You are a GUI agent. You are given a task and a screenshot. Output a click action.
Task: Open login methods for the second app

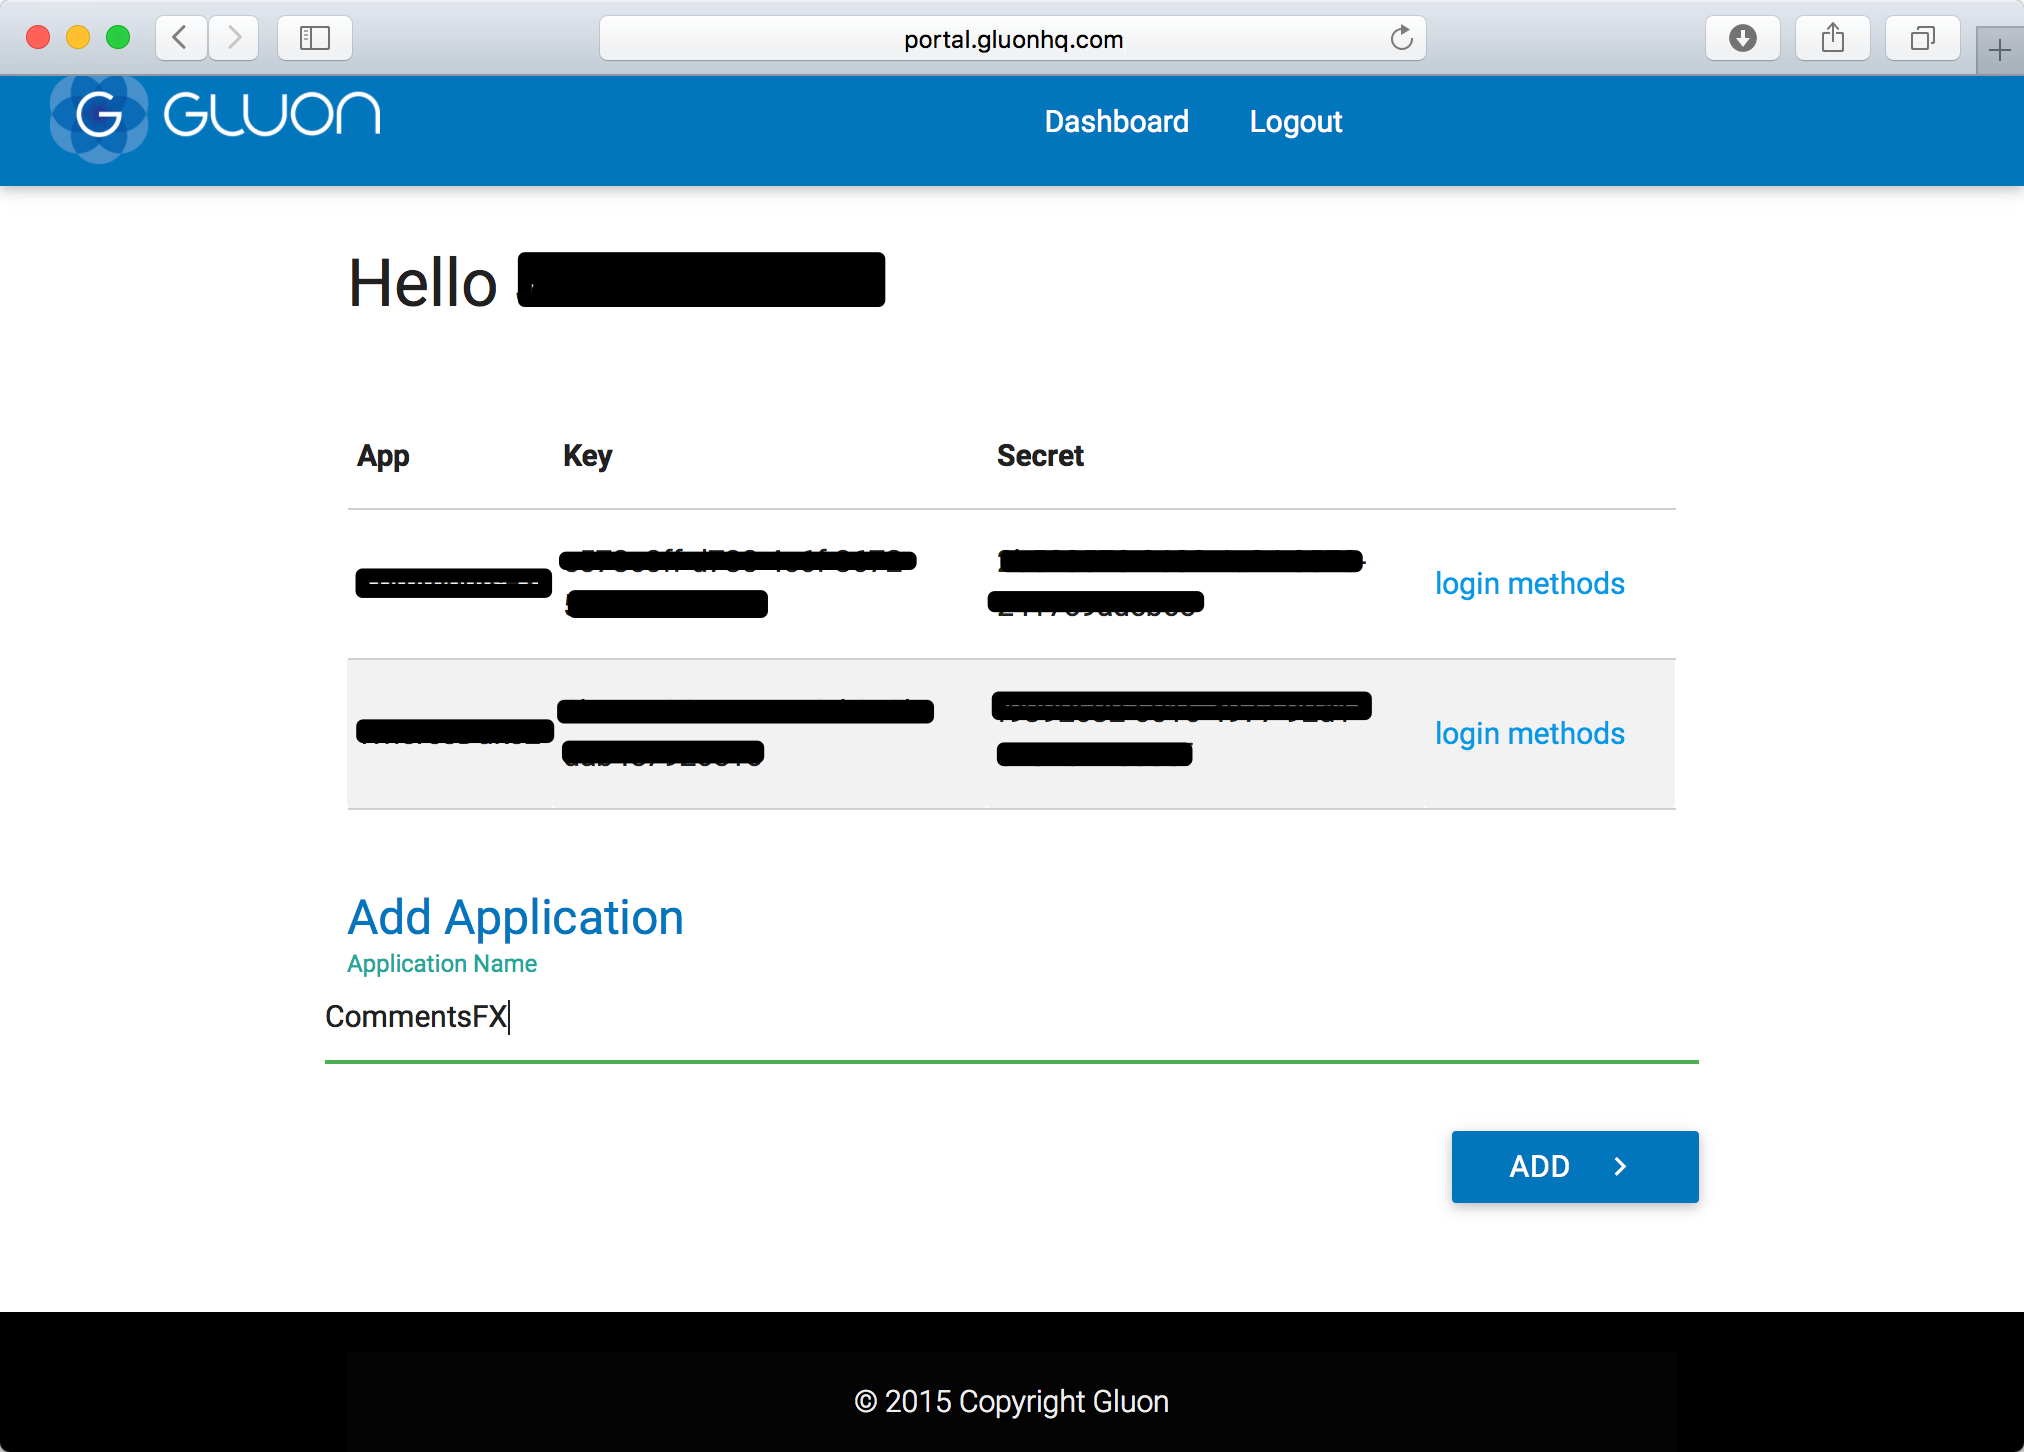1529,733
